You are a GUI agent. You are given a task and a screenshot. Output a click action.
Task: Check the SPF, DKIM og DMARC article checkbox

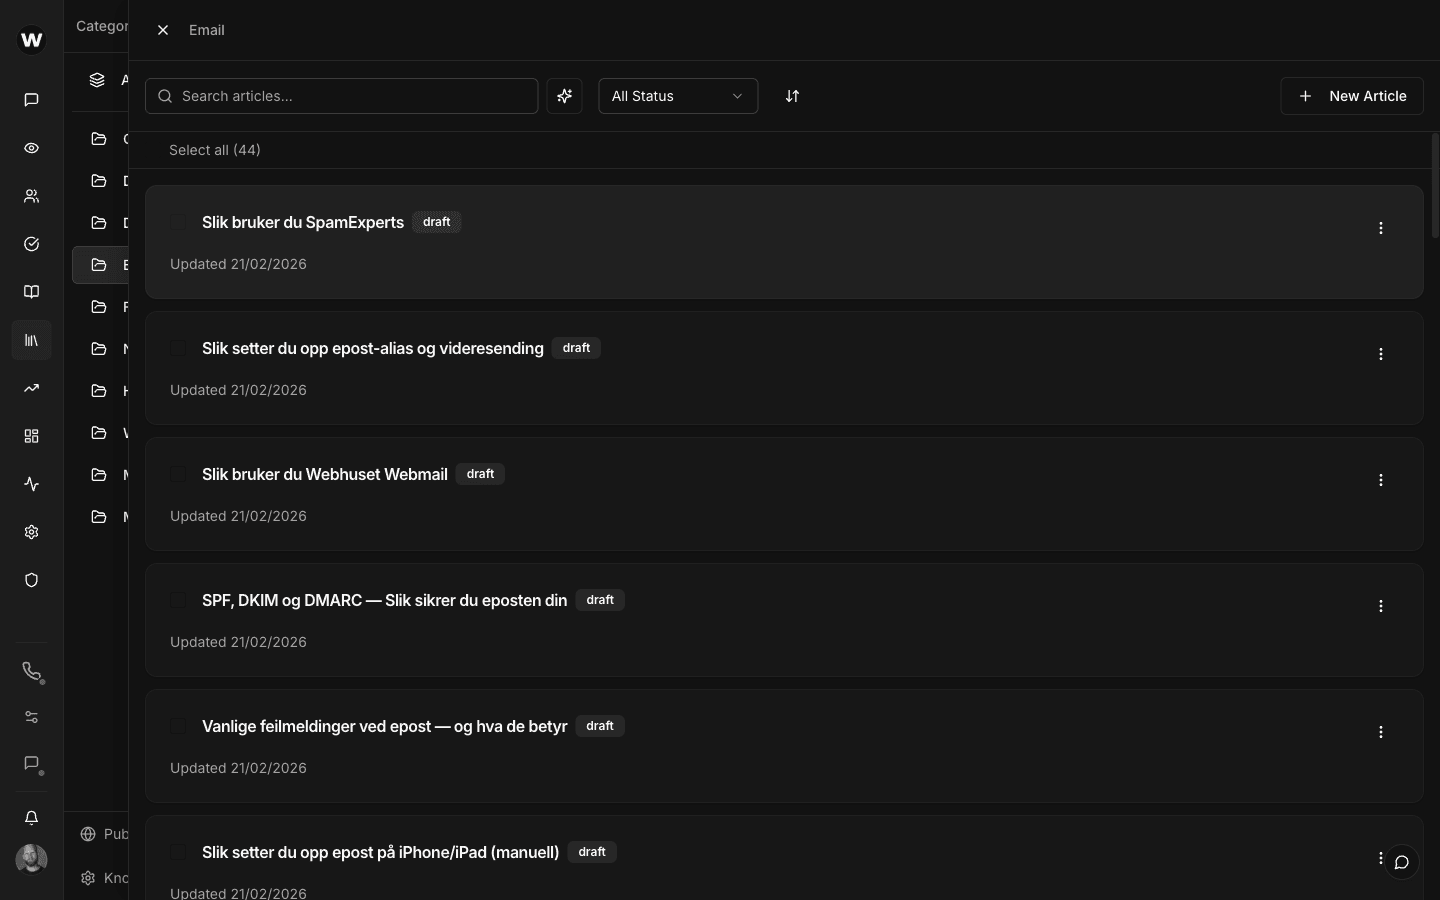point(178,600)
